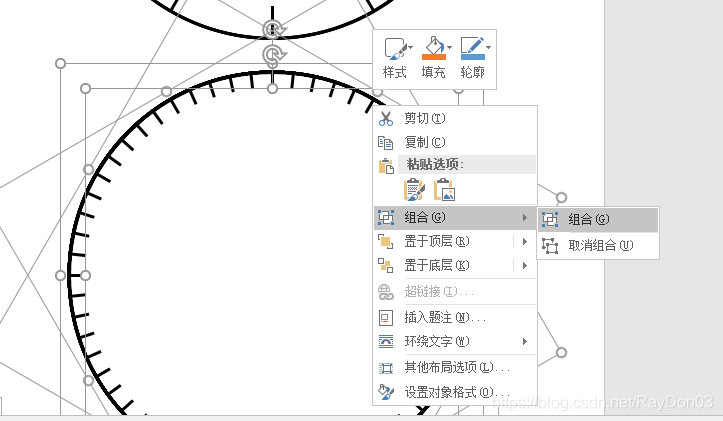Screen dimensions: 723x421
Task: Expand the 置于底层 submenu arrow
Action: (x=525, y=265)
